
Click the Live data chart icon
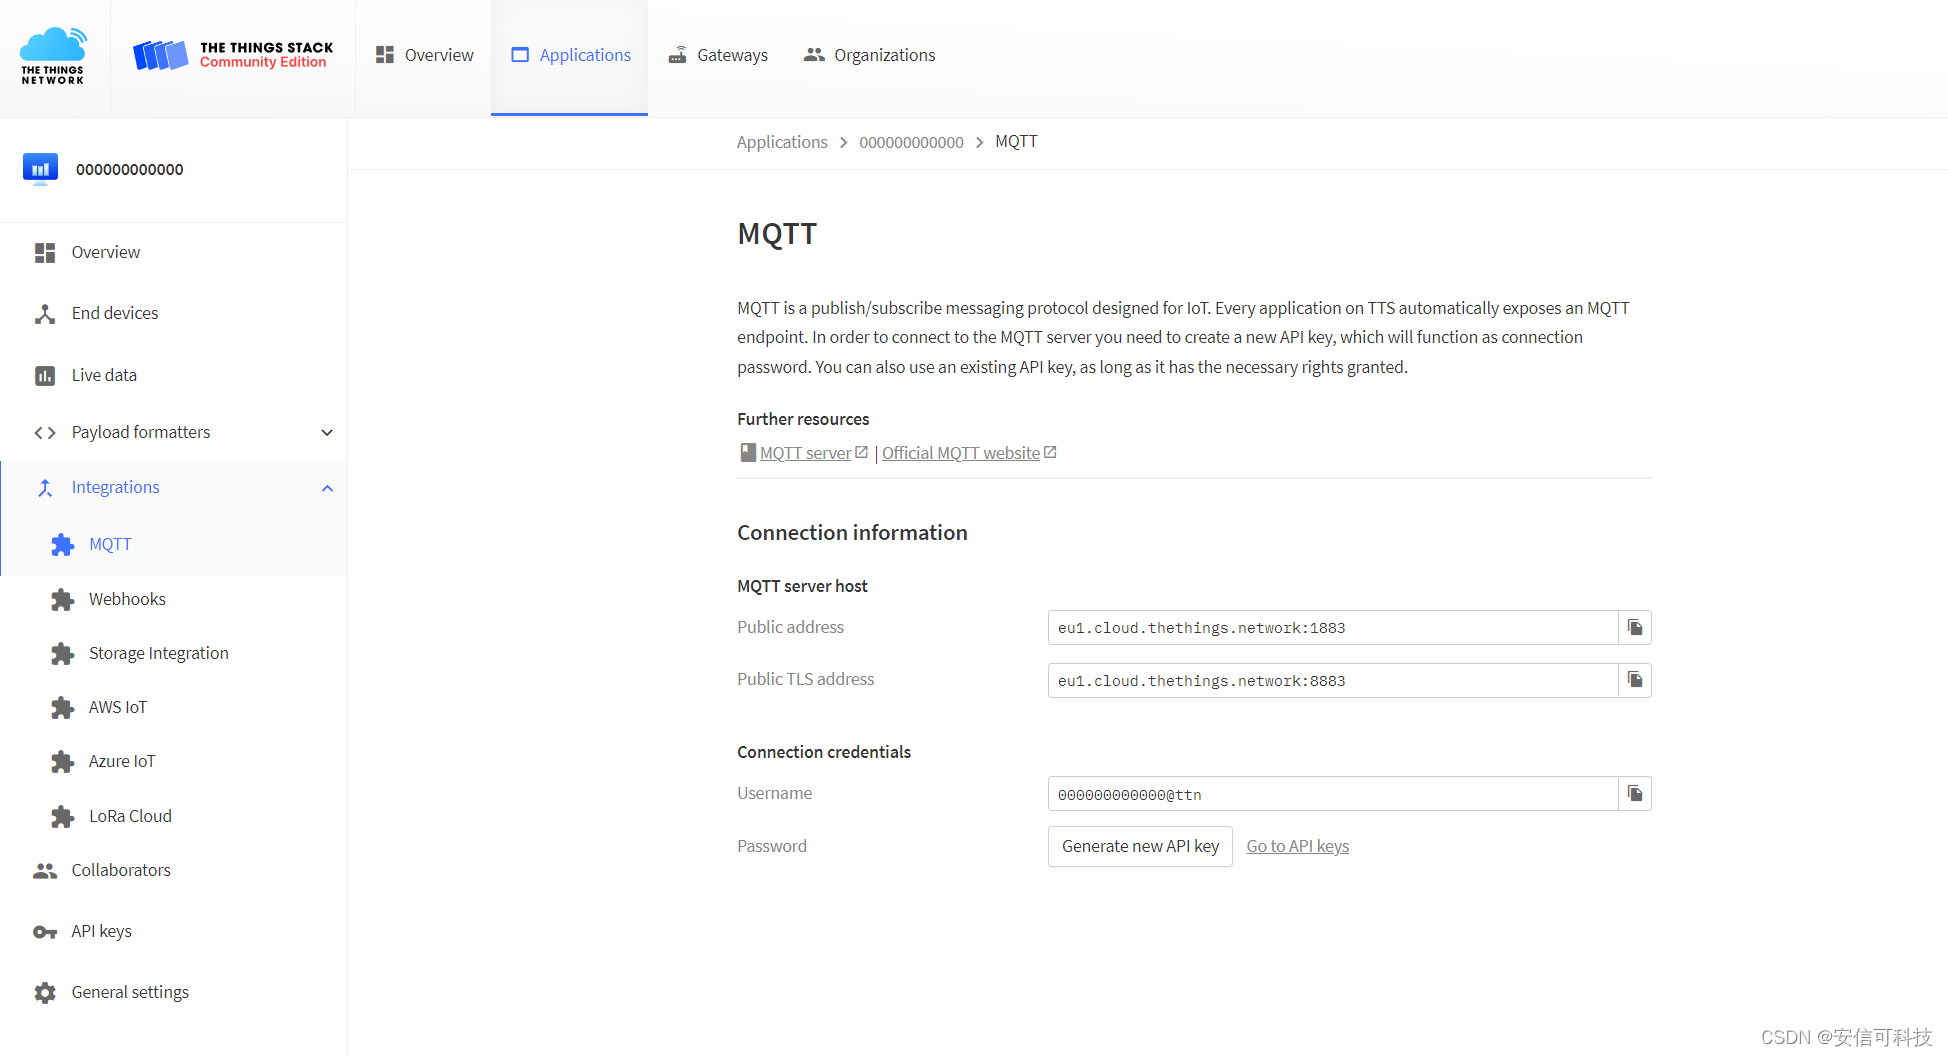click(45, 376)
